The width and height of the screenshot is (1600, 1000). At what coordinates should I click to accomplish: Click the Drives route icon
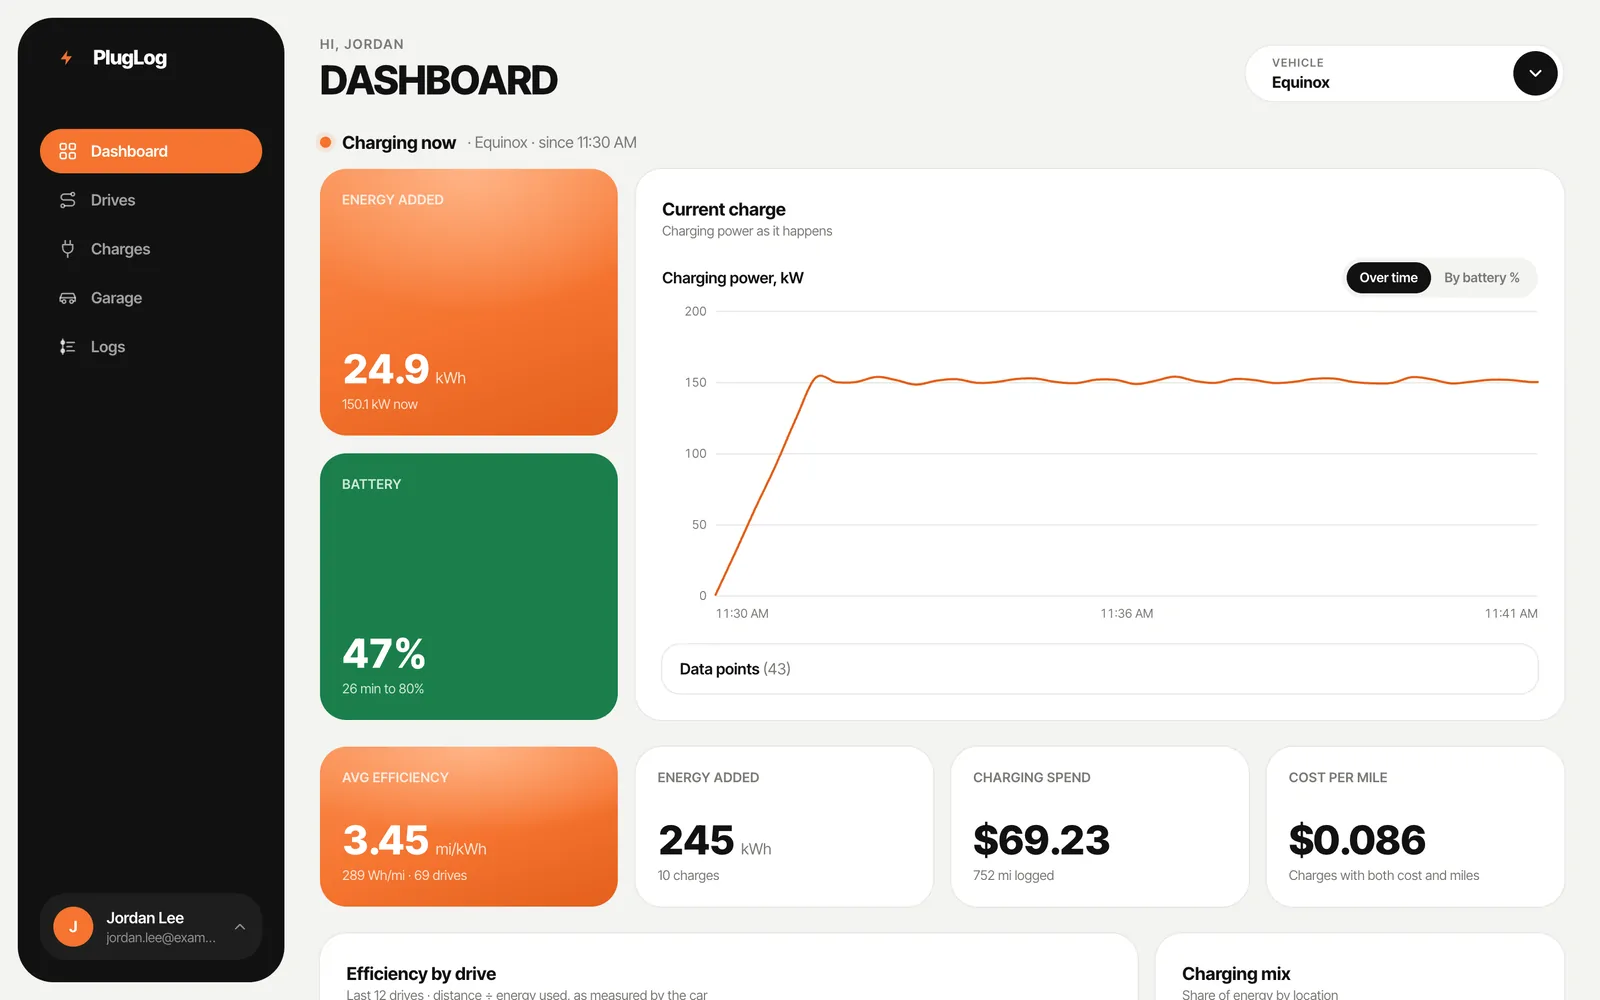(68, 200)
